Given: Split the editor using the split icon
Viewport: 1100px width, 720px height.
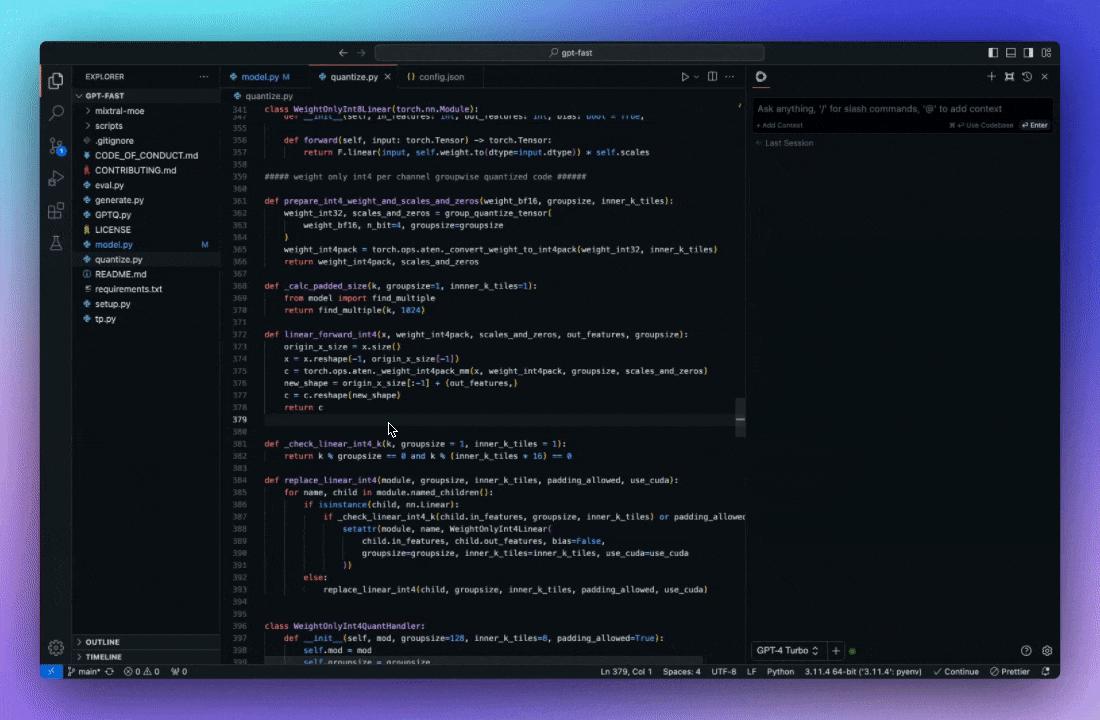Looking at the screenshot, I should pos(712,76).
